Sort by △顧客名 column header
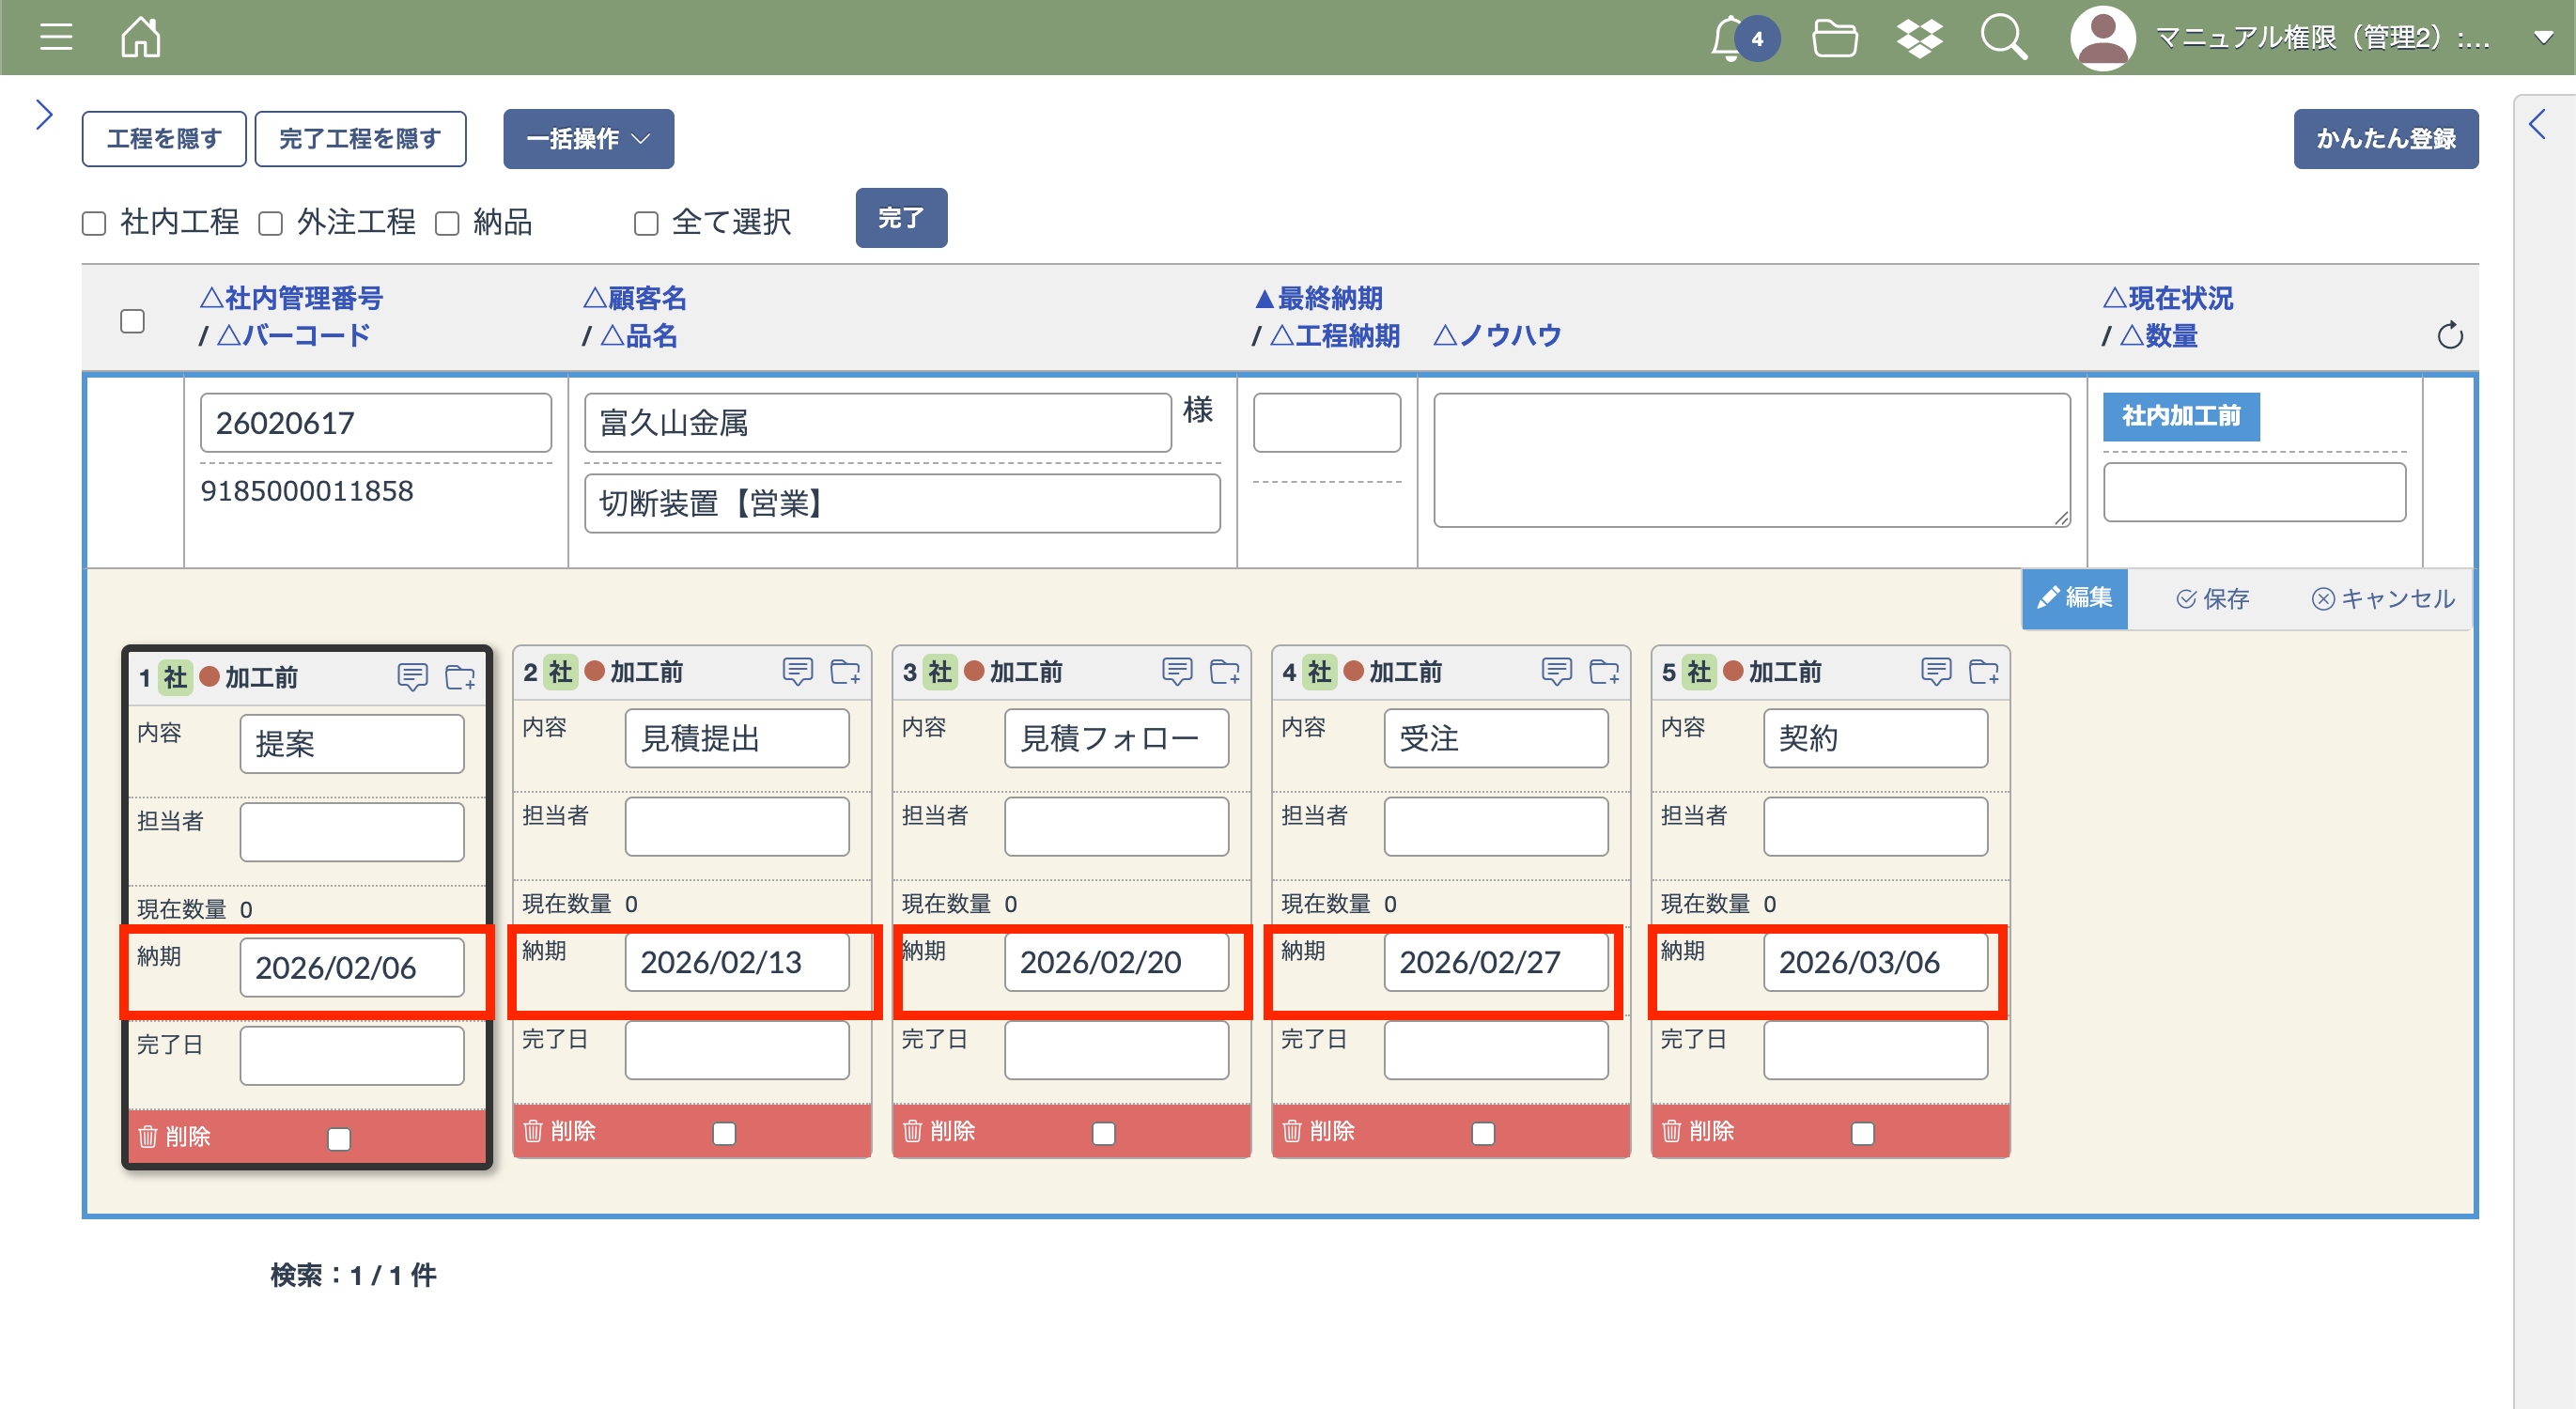Viewport: 2576px width, 1409px height. tap(636, 297)
